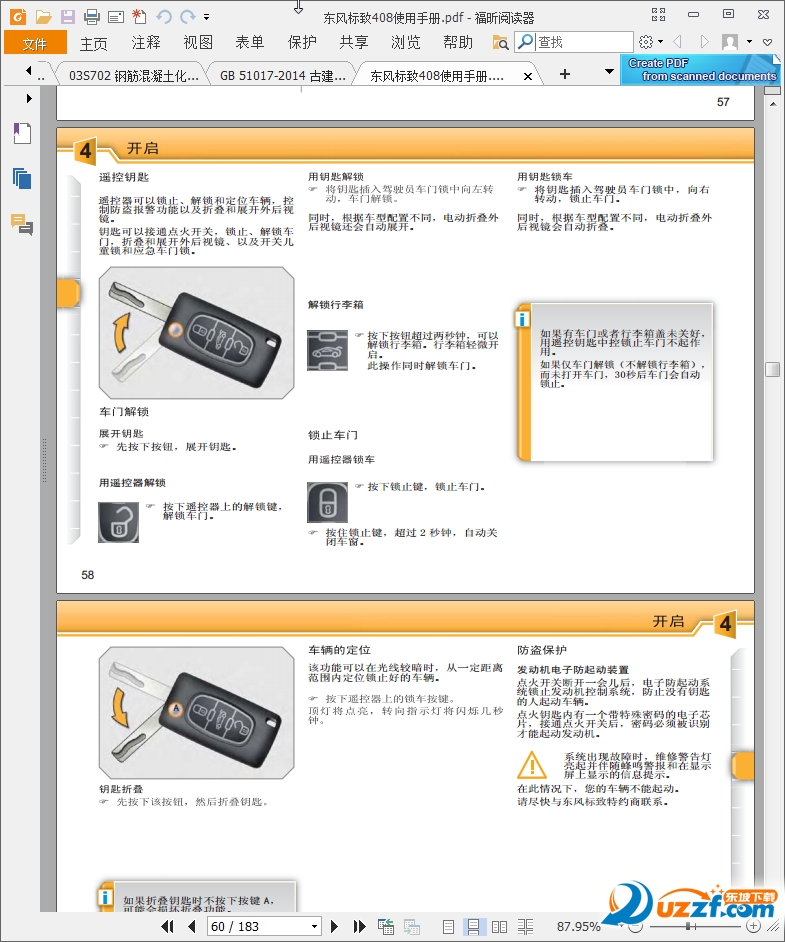Open the page thumbnails panel icon

(22, 178)
